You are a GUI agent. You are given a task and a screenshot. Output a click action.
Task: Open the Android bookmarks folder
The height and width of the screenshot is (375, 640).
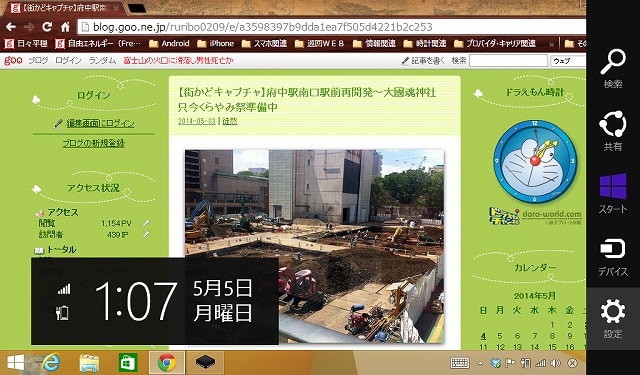[169, 43]
